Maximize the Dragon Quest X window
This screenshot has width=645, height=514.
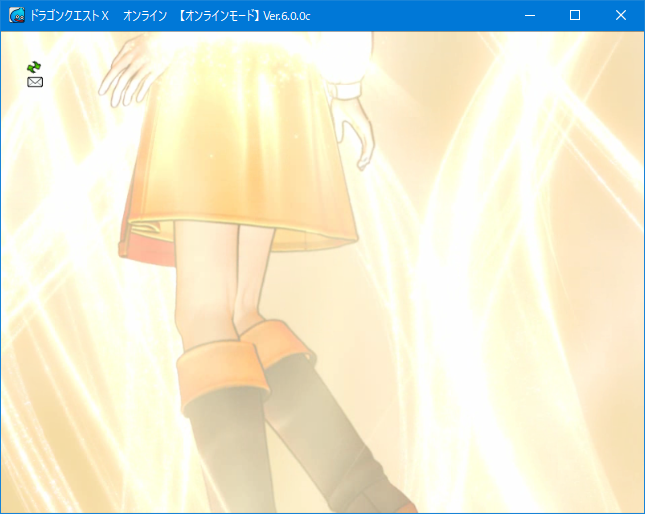pyautogui.click(x=575, y=16)
